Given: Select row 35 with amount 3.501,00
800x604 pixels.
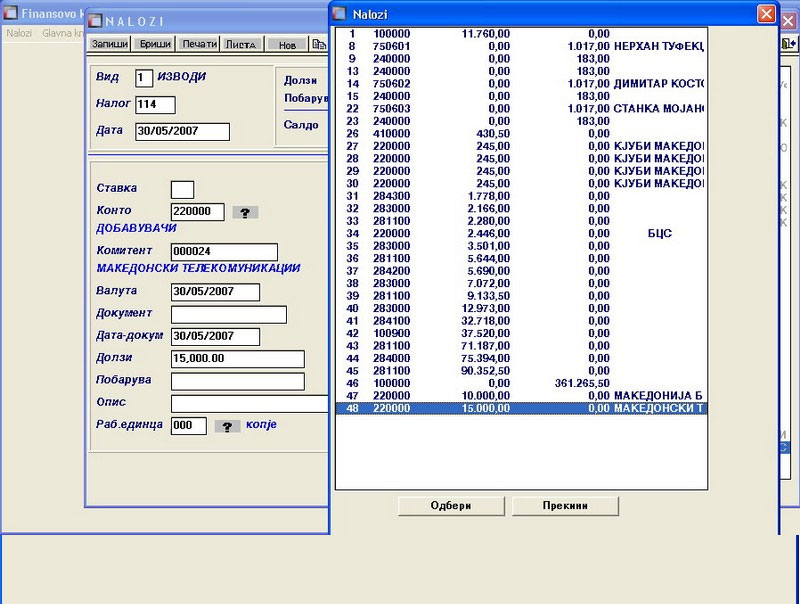Looking at the screenshot, I should point(521,246).
